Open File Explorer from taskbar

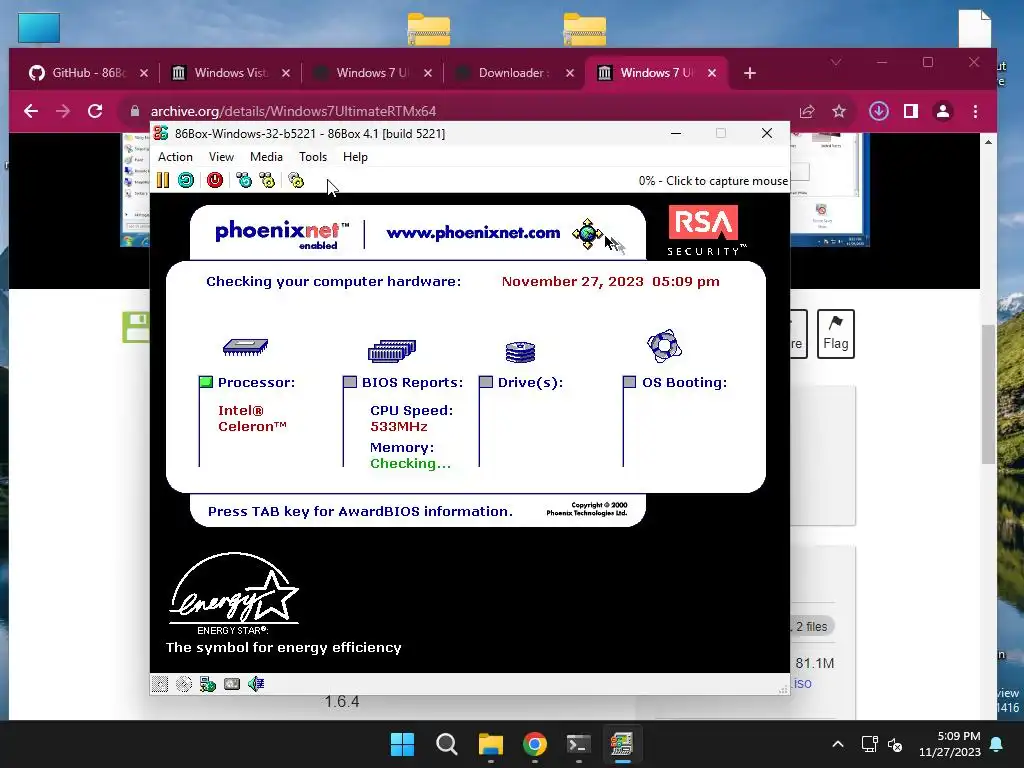(x=490, y=744)
